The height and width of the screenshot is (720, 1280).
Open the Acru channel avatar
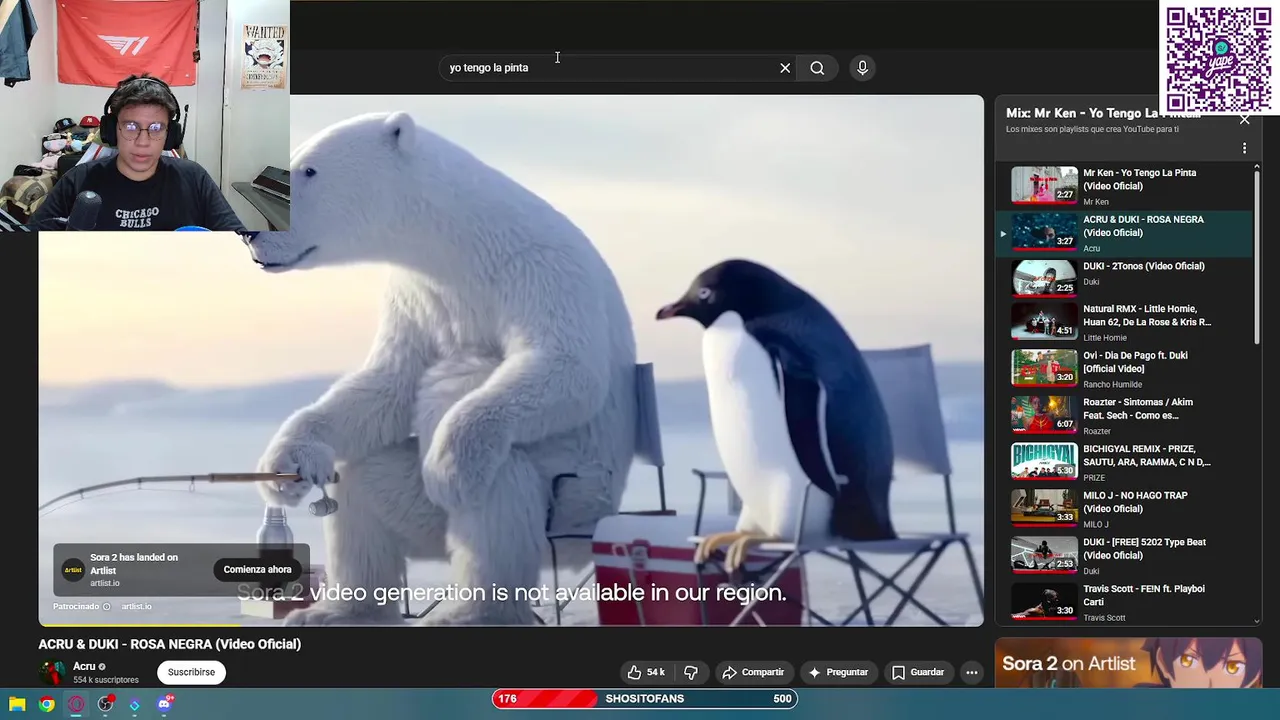tap(52, 672)
